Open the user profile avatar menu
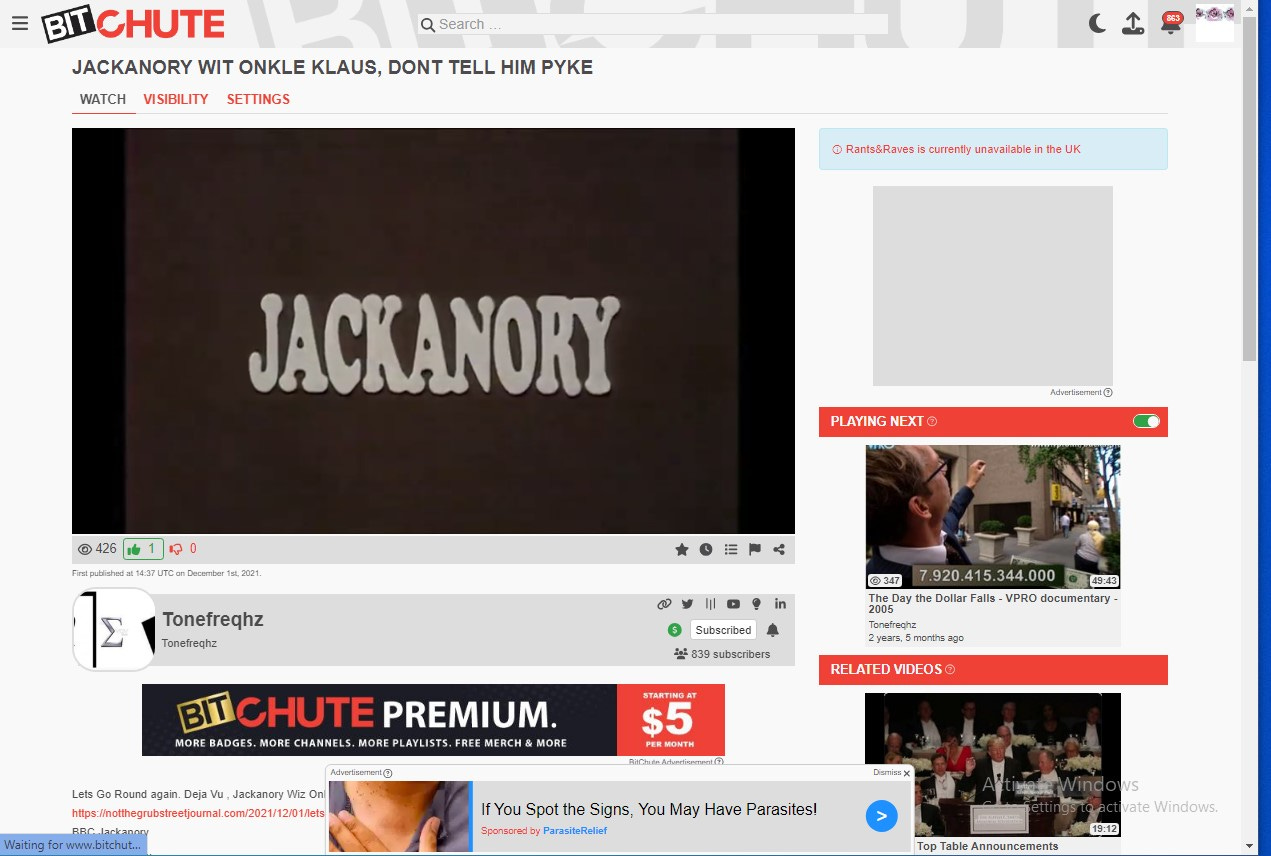The height and width of the screenshot is (856, 1271). pos(1215,23)
